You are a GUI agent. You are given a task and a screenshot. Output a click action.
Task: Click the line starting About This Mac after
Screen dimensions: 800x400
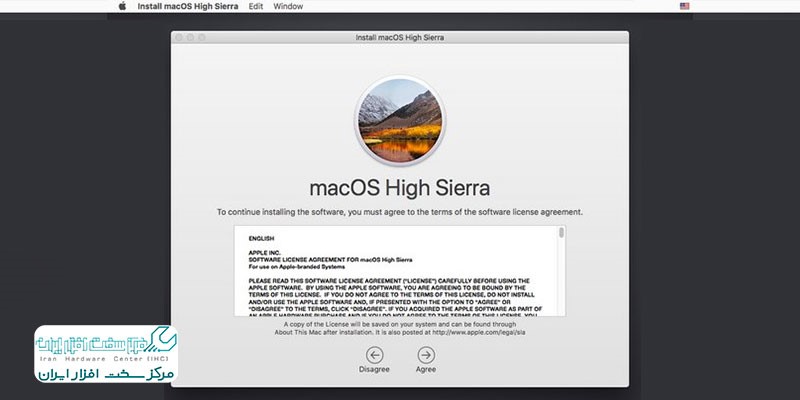point(399,332)
